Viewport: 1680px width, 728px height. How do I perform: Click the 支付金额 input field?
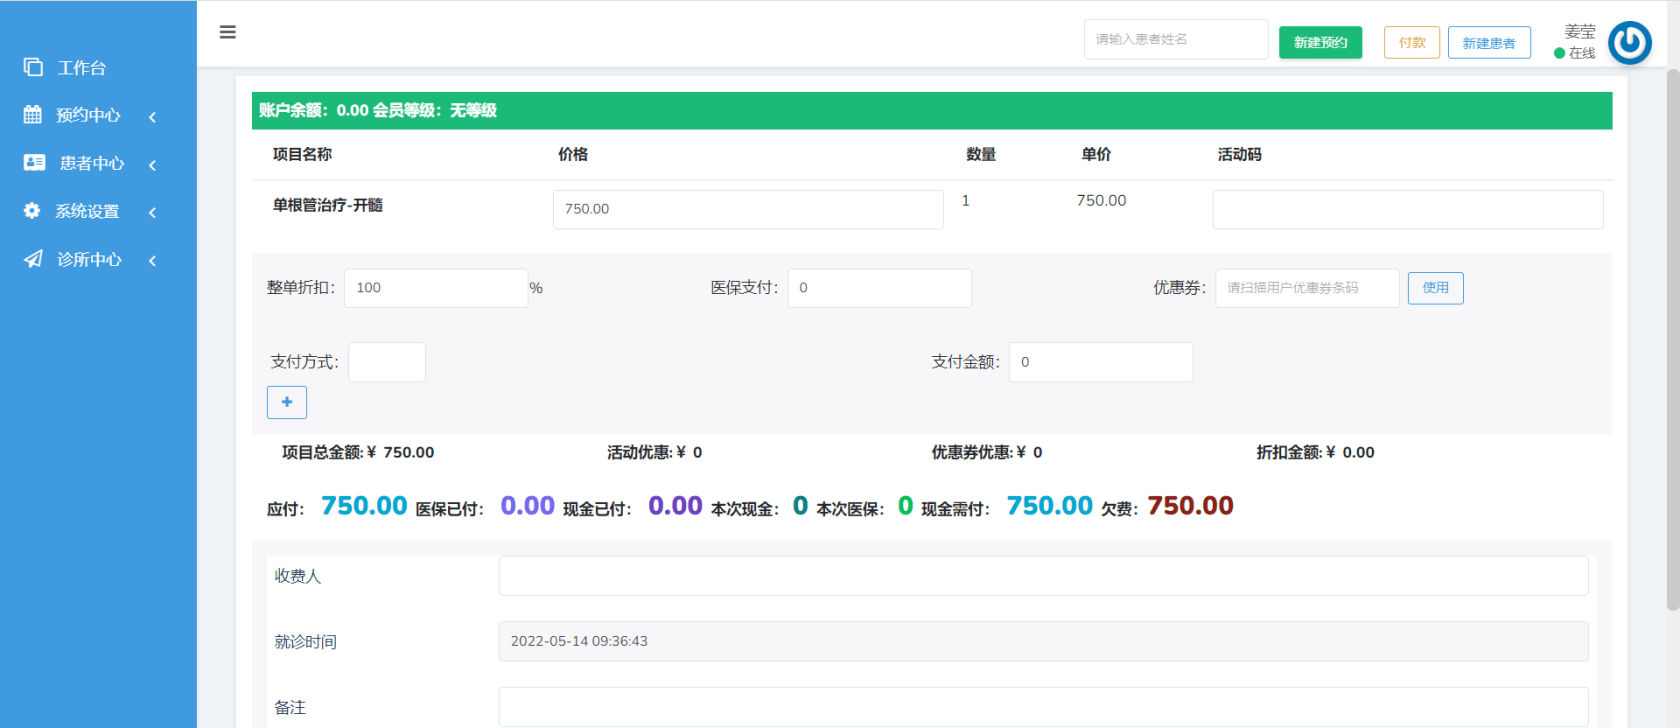pyautogui.click(x=1101, y=362)
